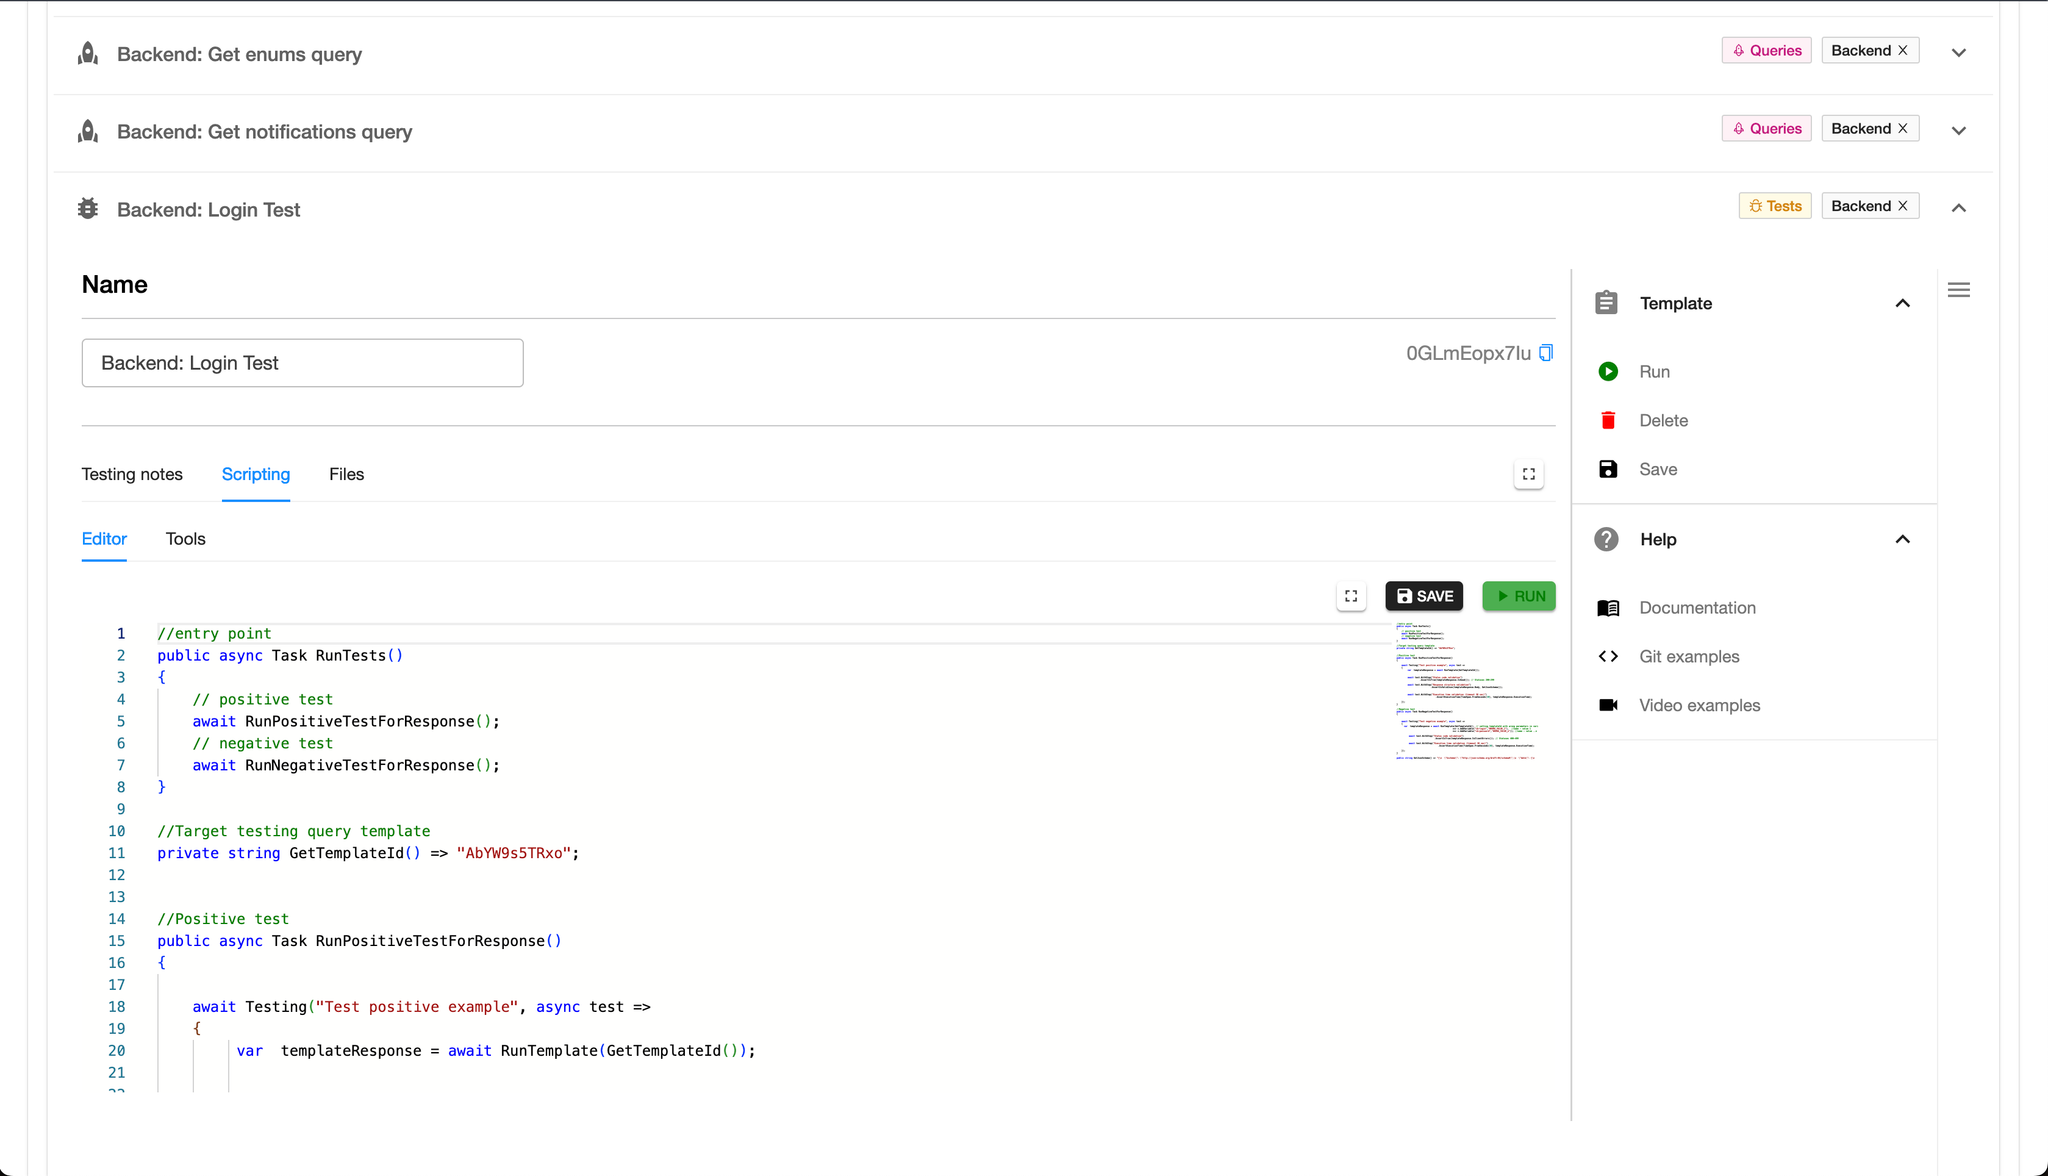Click the Git examples code brackets icon
2048x1176 pixels.
(1608, 657)
